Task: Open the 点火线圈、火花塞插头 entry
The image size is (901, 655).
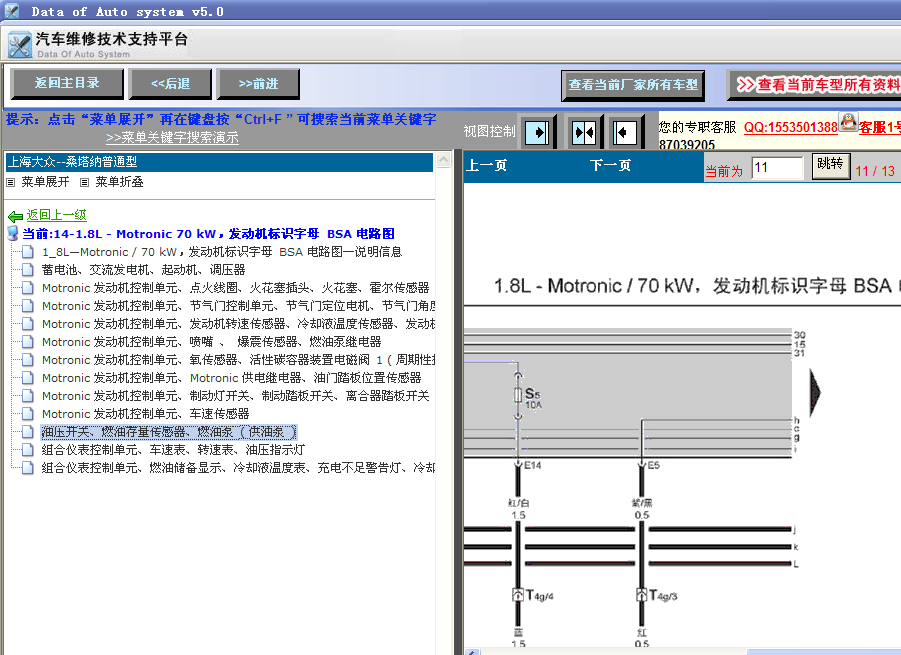Action: (236, 288)
